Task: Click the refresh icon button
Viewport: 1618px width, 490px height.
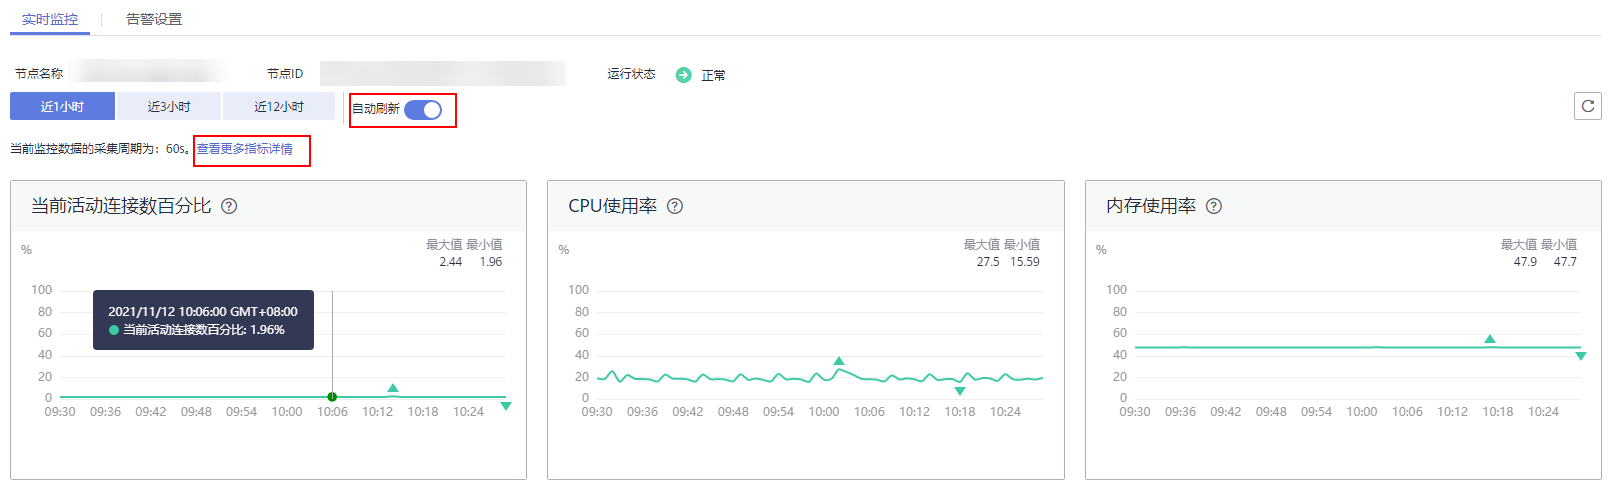Action: point(1587,106)
